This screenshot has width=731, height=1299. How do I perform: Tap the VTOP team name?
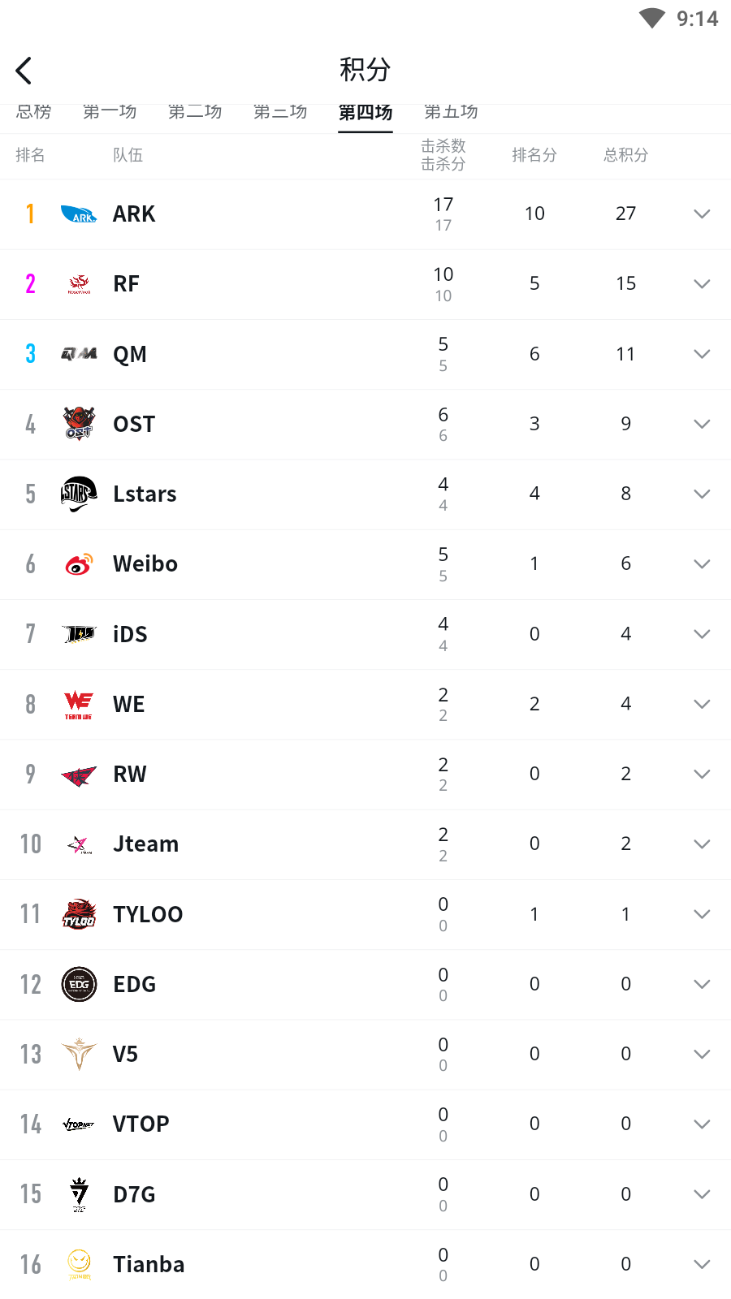141,1124
